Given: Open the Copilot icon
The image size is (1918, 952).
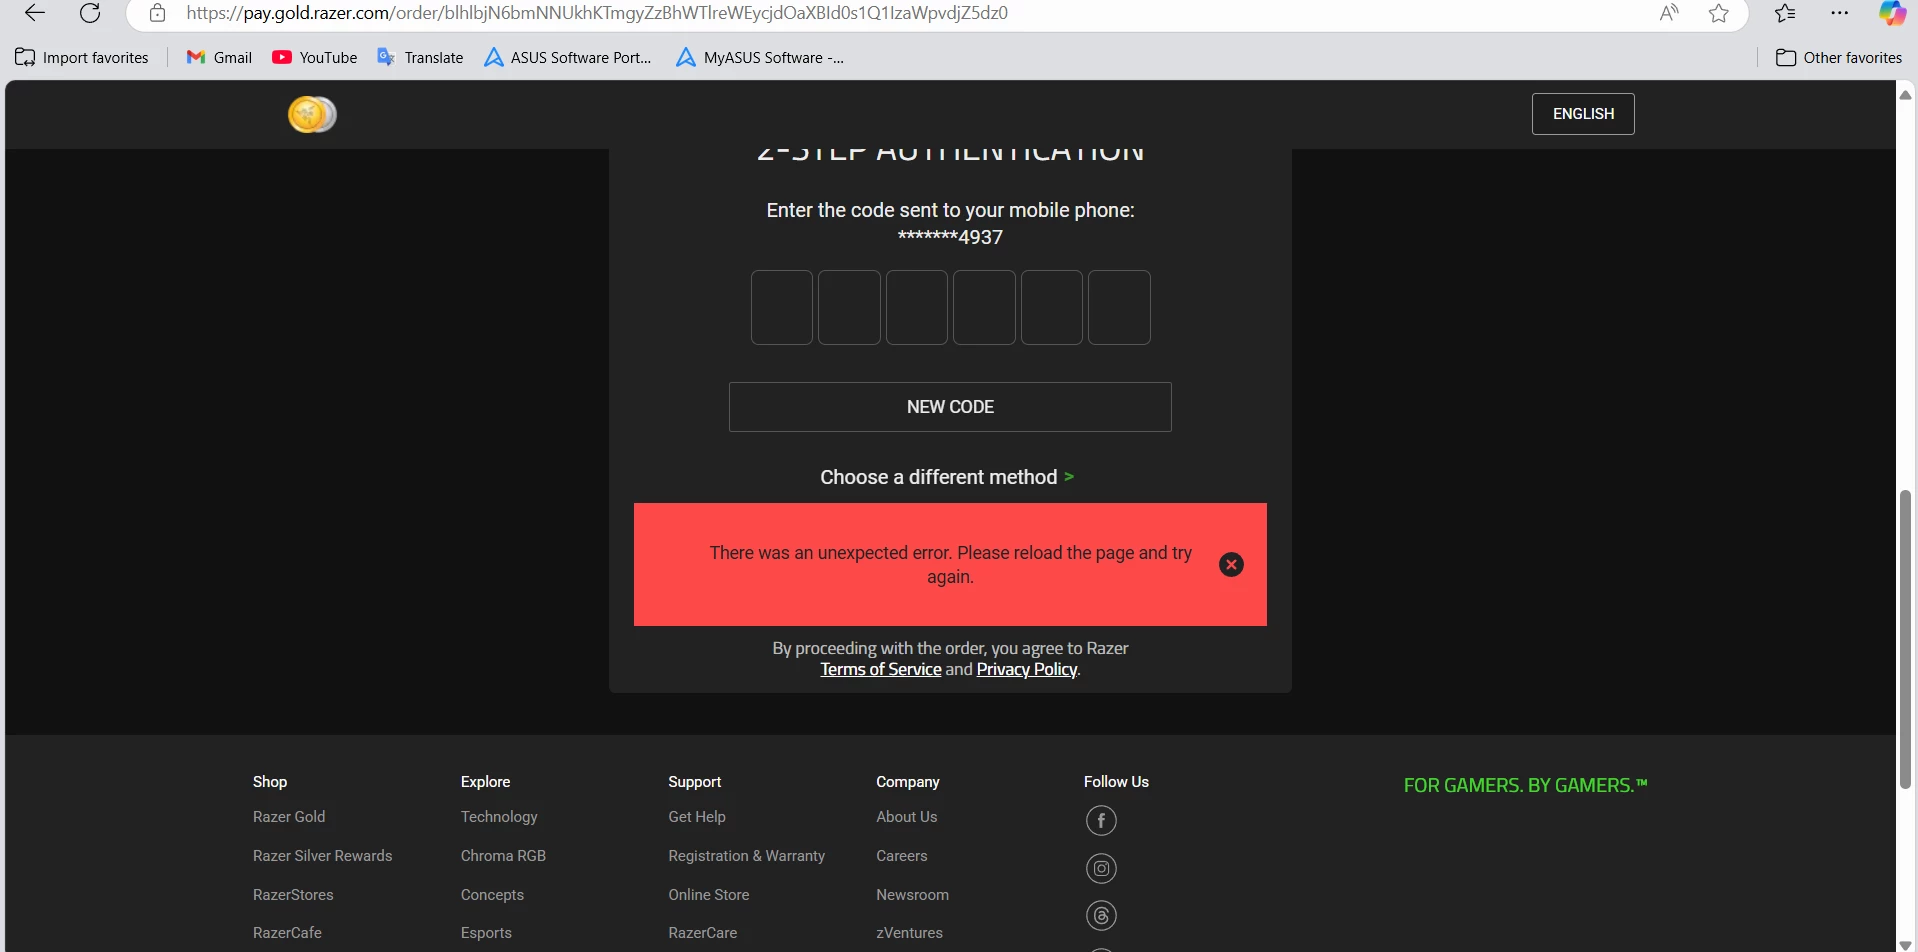Looking at the screenshot, I should click(x=1892, y=13).
